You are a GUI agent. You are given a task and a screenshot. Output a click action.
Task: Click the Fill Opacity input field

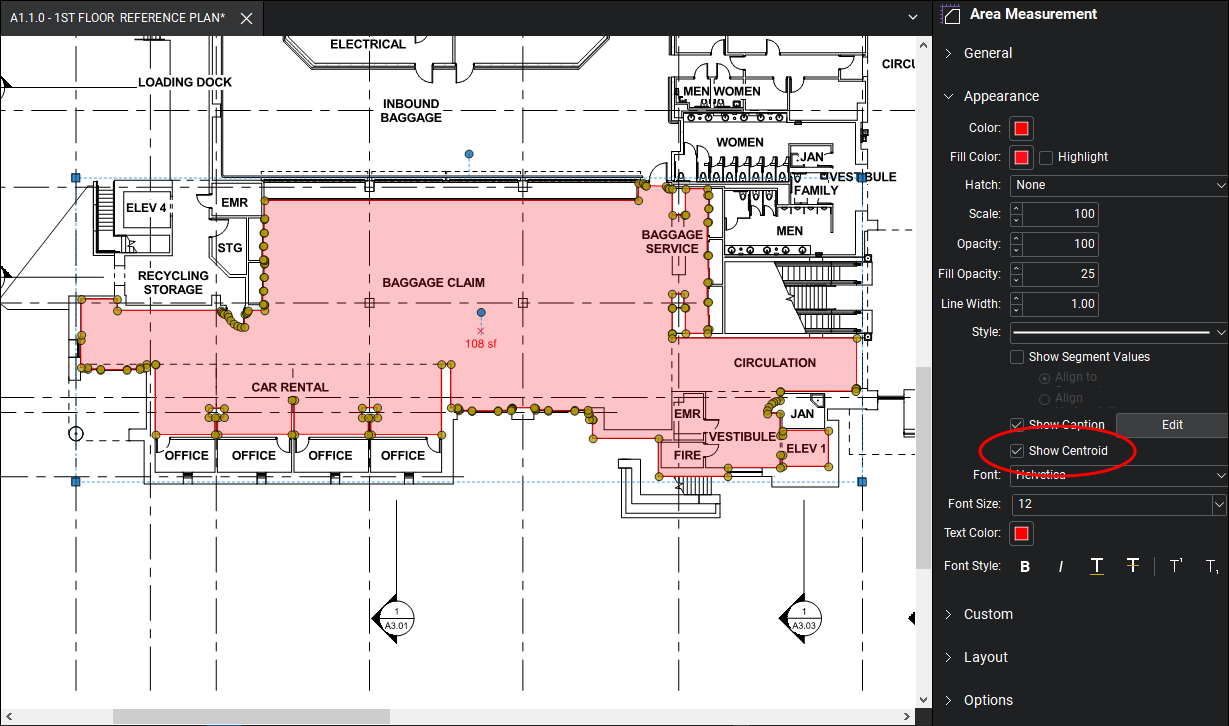1061,274
